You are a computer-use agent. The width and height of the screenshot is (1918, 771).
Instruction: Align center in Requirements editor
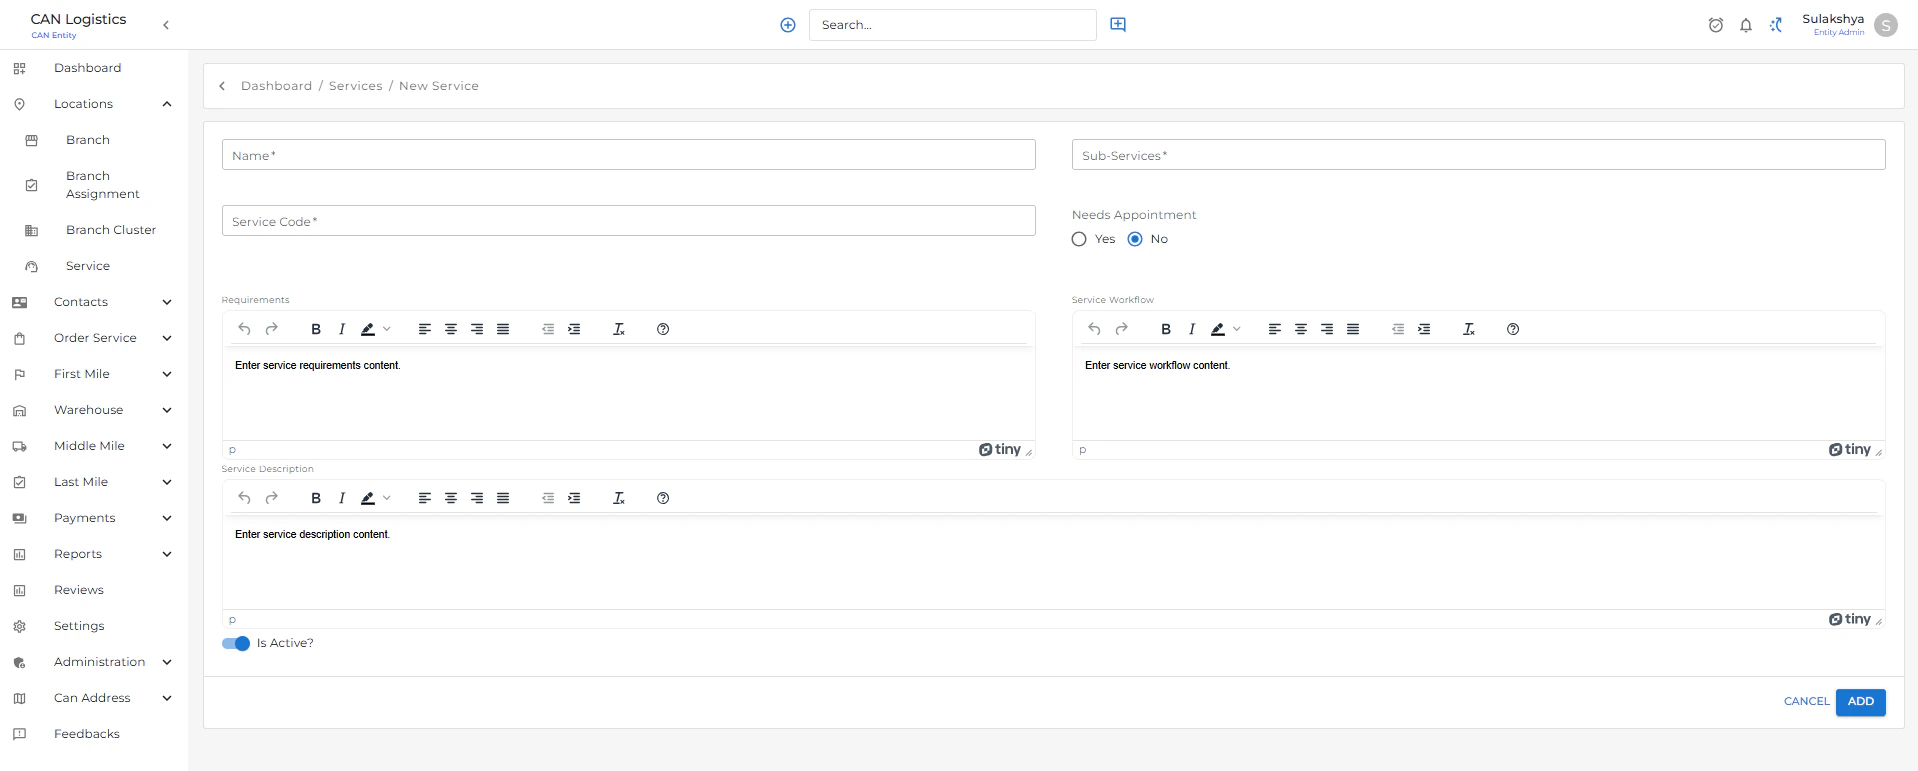pos(451,329)
